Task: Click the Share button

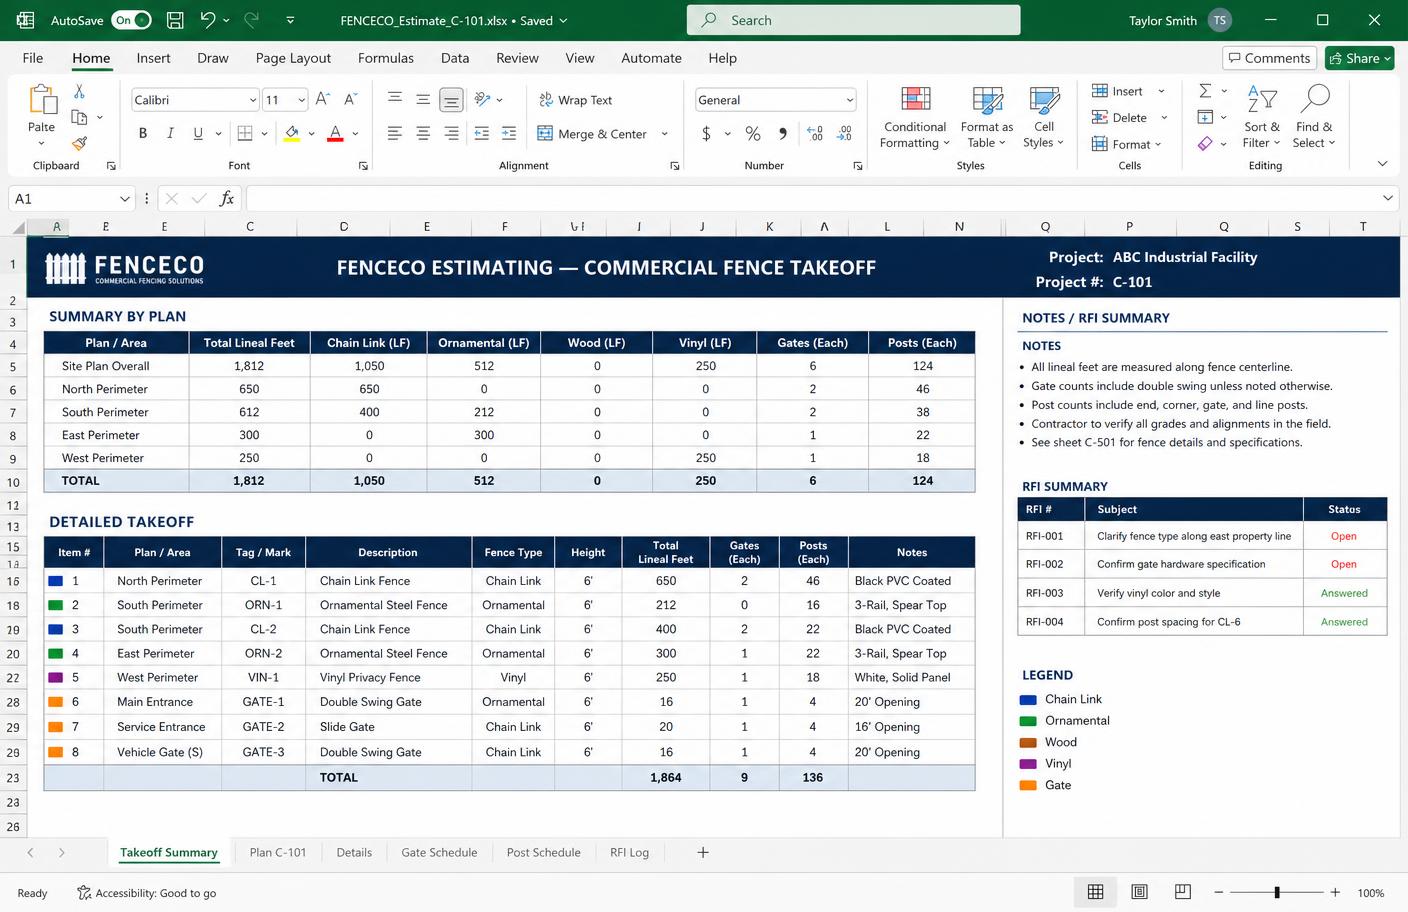Action: tap(1360, 58)
